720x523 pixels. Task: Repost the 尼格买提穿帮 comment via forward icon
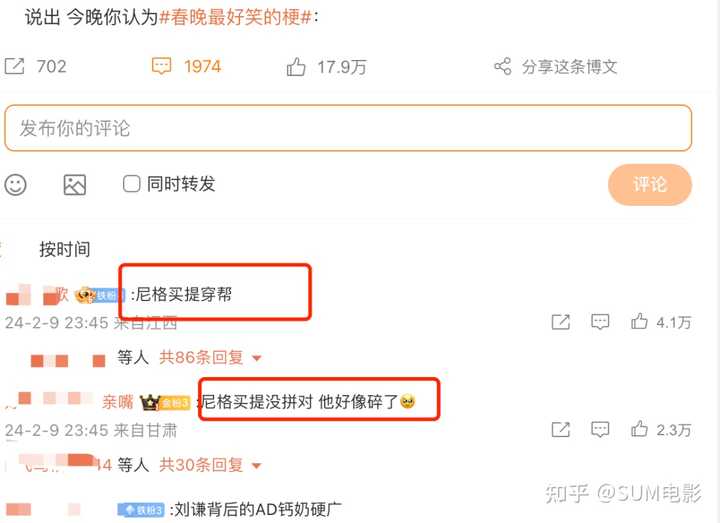pos(560,322)
